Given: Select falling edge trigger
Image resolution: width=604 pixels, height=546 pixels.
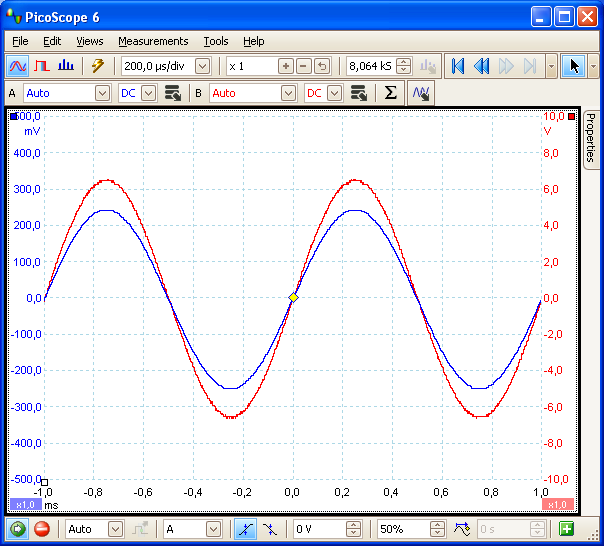Looking at the screenshot, I should (270, 529).
